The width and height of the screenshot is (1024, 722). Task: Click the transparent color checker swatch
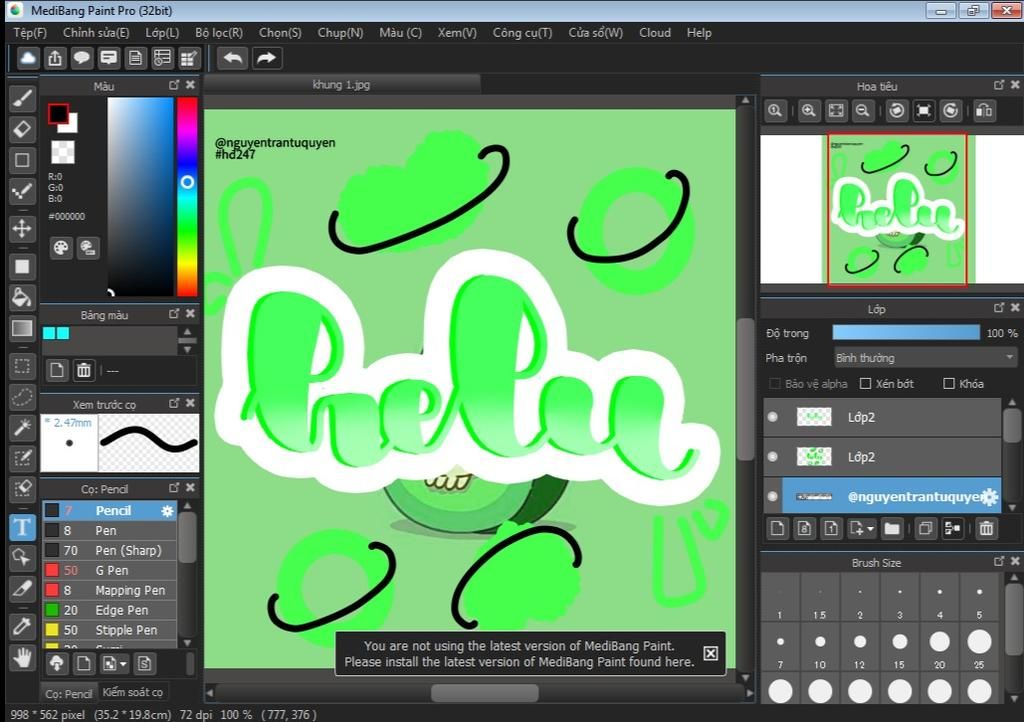pos(63,152)
